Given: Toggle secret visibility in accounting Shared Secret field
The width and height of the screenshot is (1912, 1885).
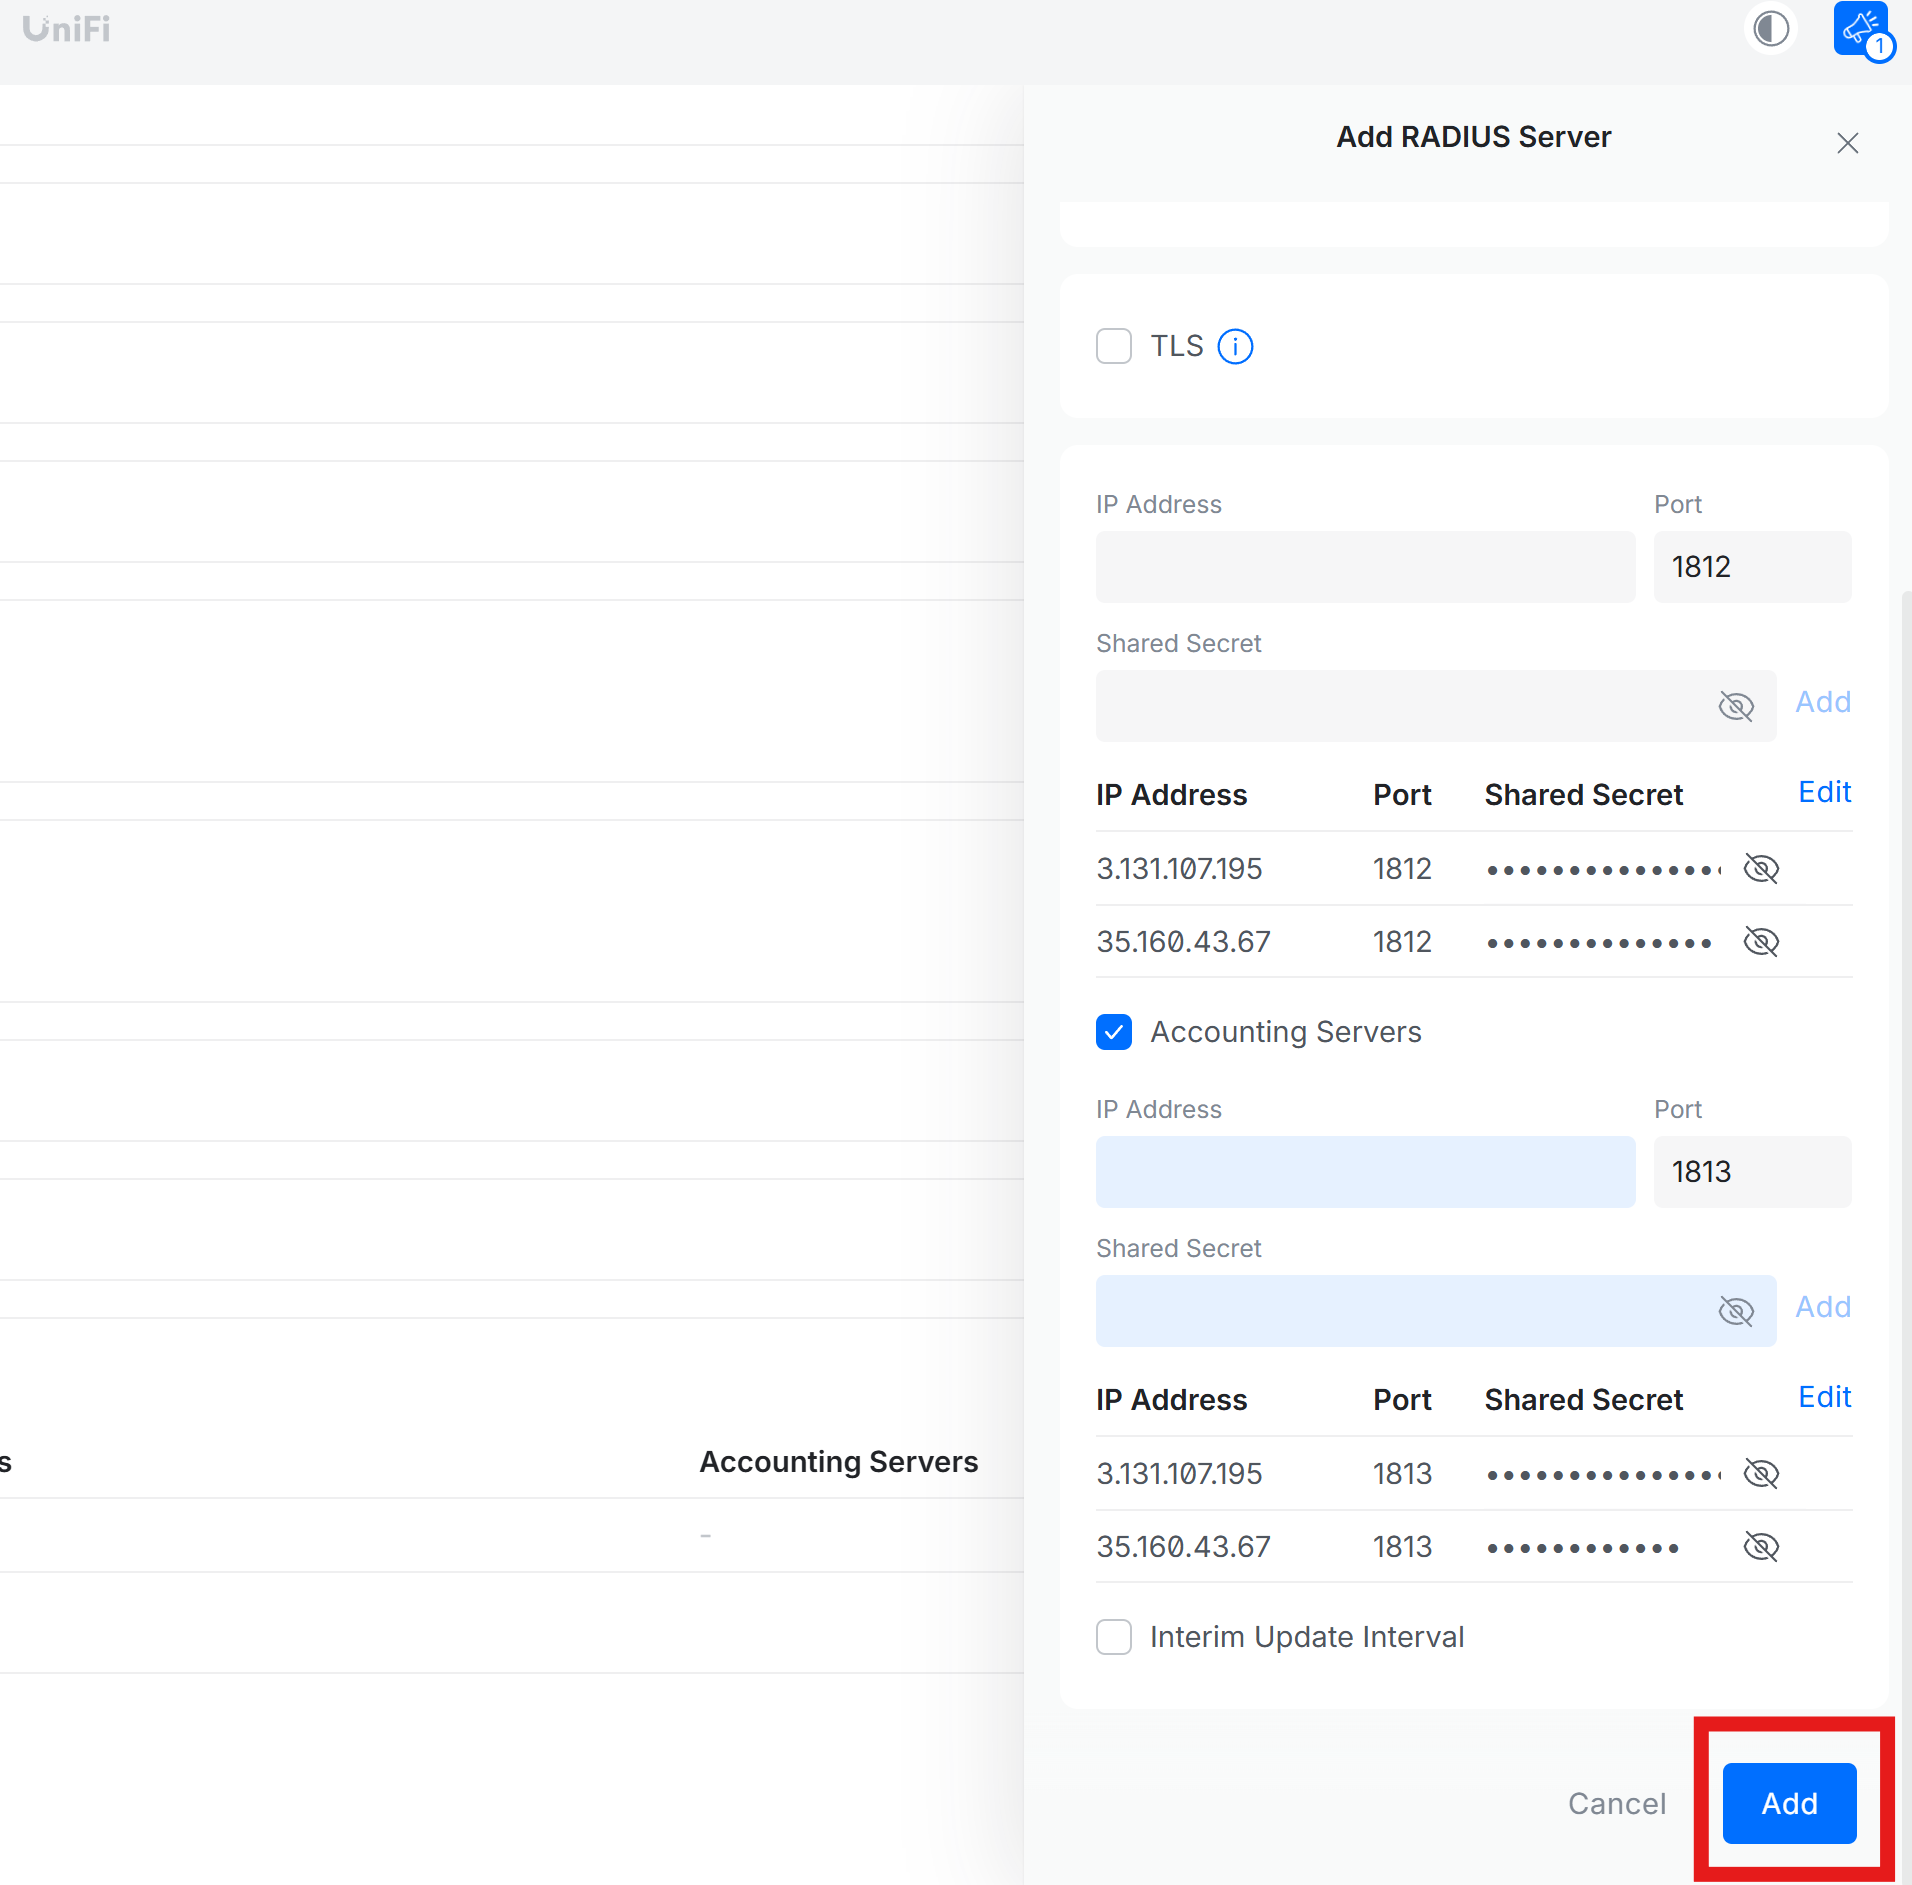Looking at the screenshot, I should pyautogui.click(x=1738, y=1311).
